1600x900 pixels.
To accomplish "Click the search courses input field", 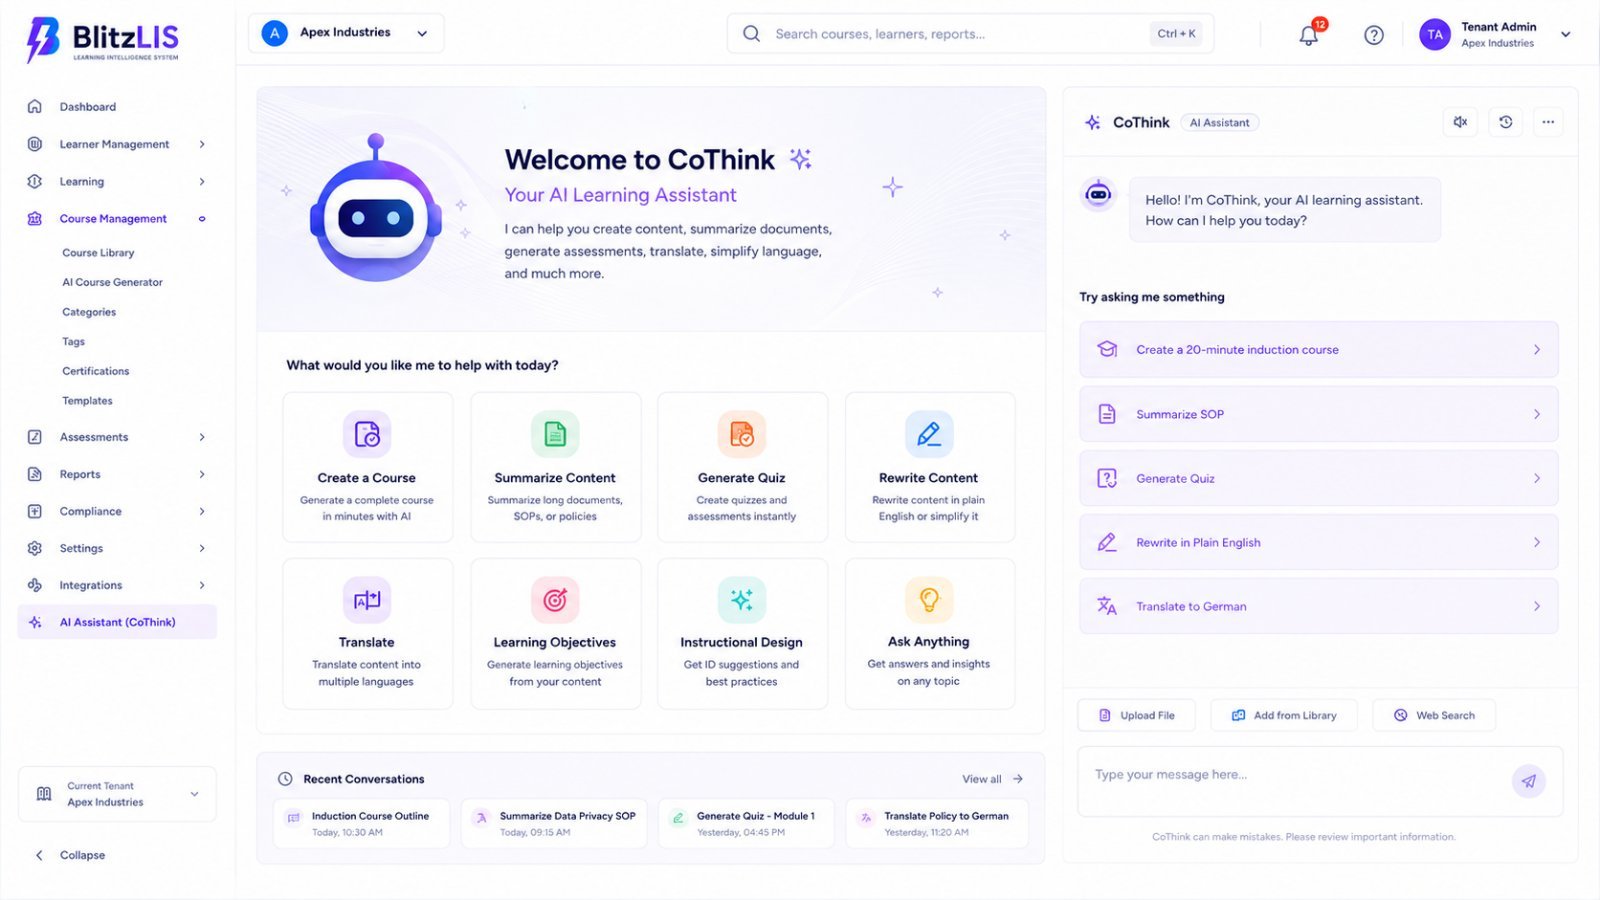I will 970,34.
